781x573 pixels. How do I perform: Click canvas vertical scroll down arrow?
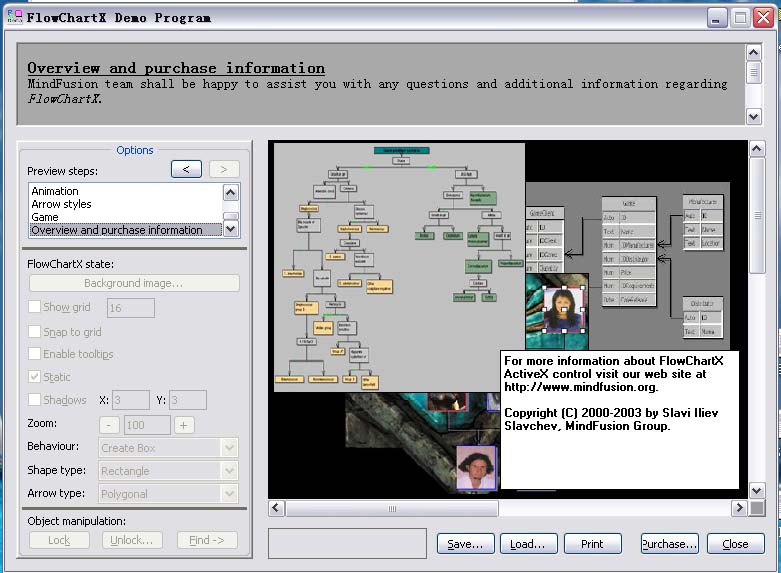757,490
